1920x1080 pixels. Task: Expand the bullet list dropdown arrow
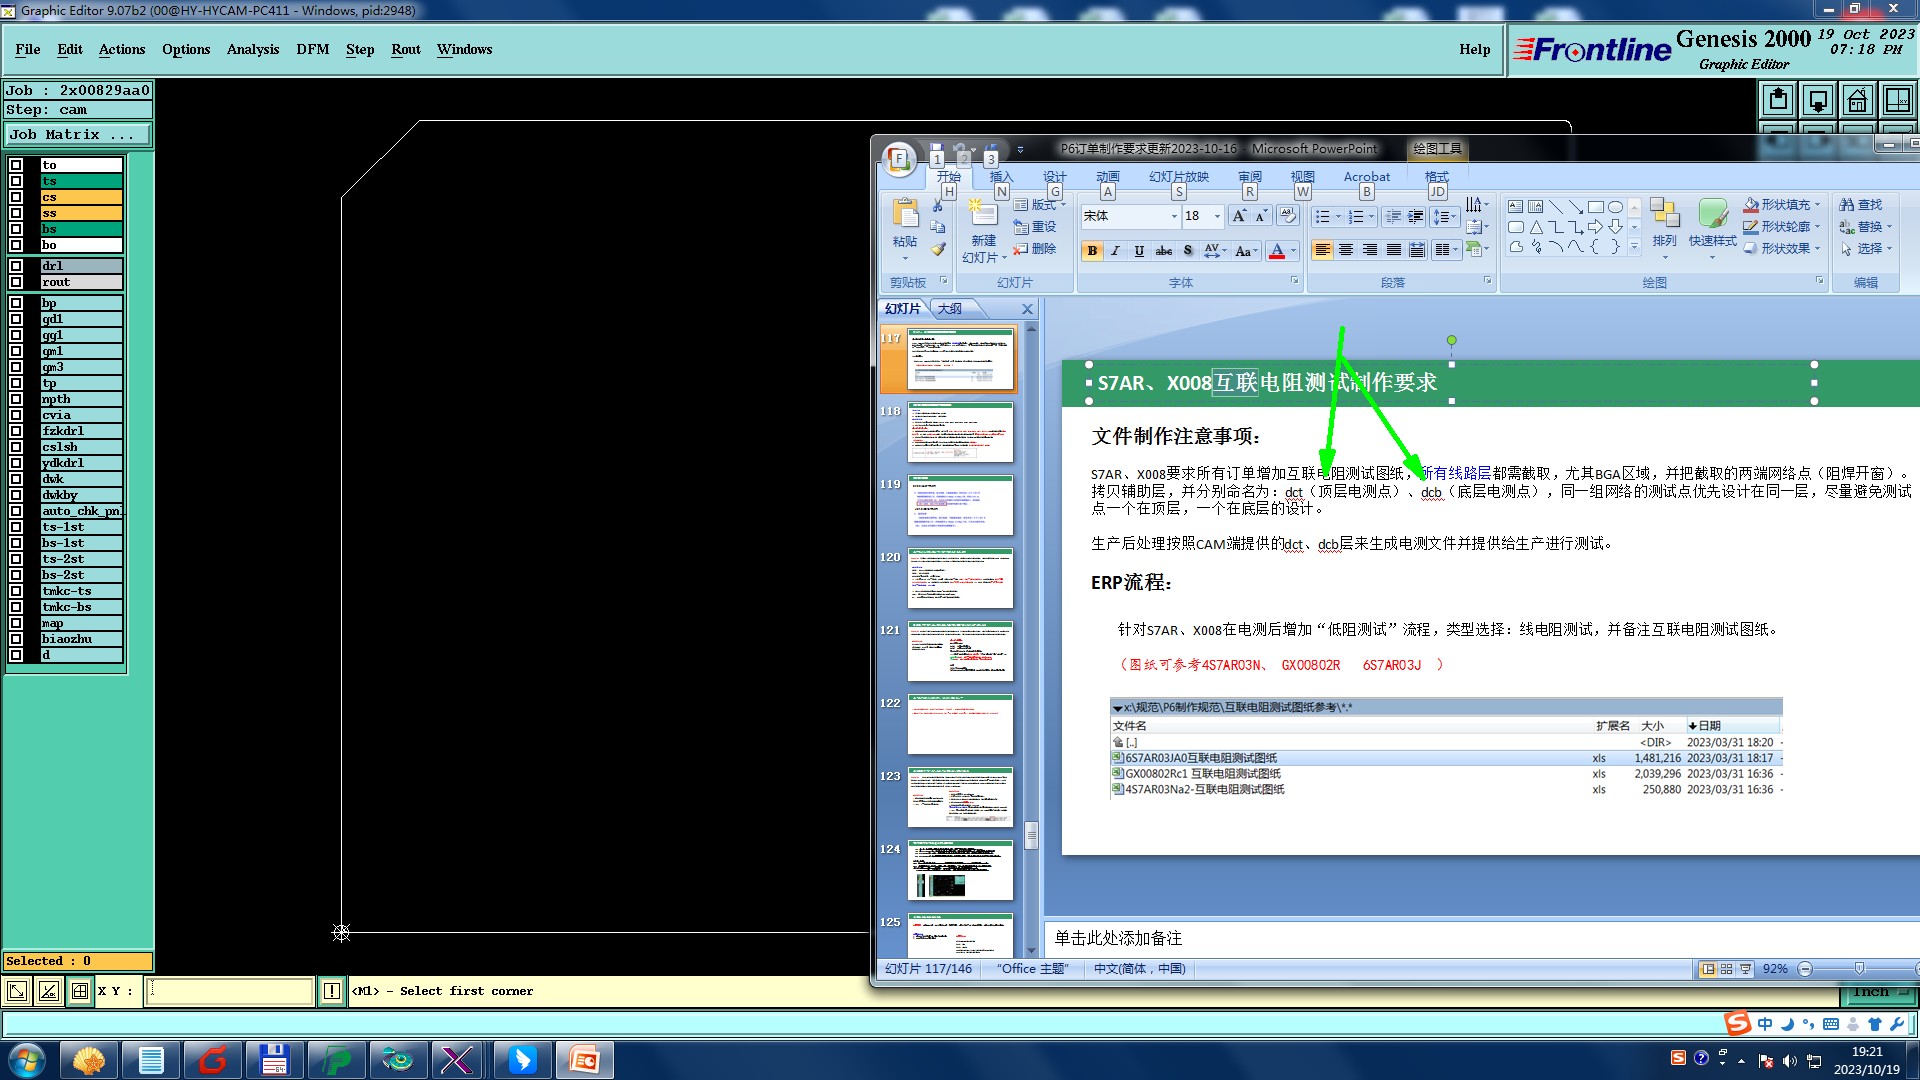pos(1338,216)
